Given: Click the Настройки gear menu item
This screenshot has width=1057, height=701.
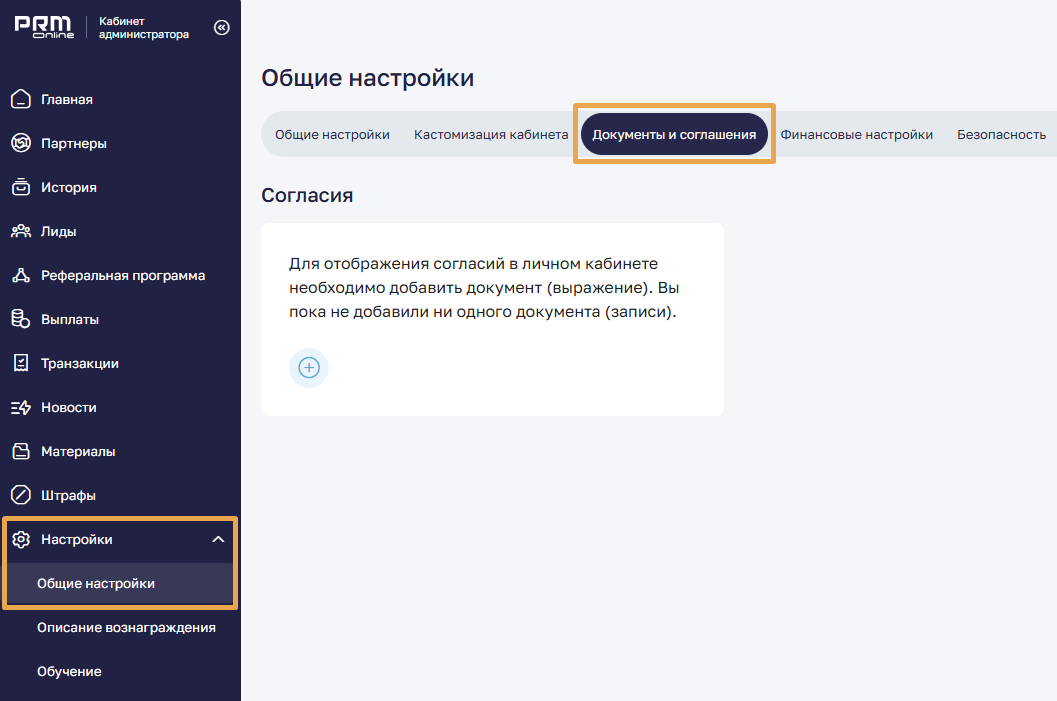Looking at the screenshot, I should (x=77, y=540).
